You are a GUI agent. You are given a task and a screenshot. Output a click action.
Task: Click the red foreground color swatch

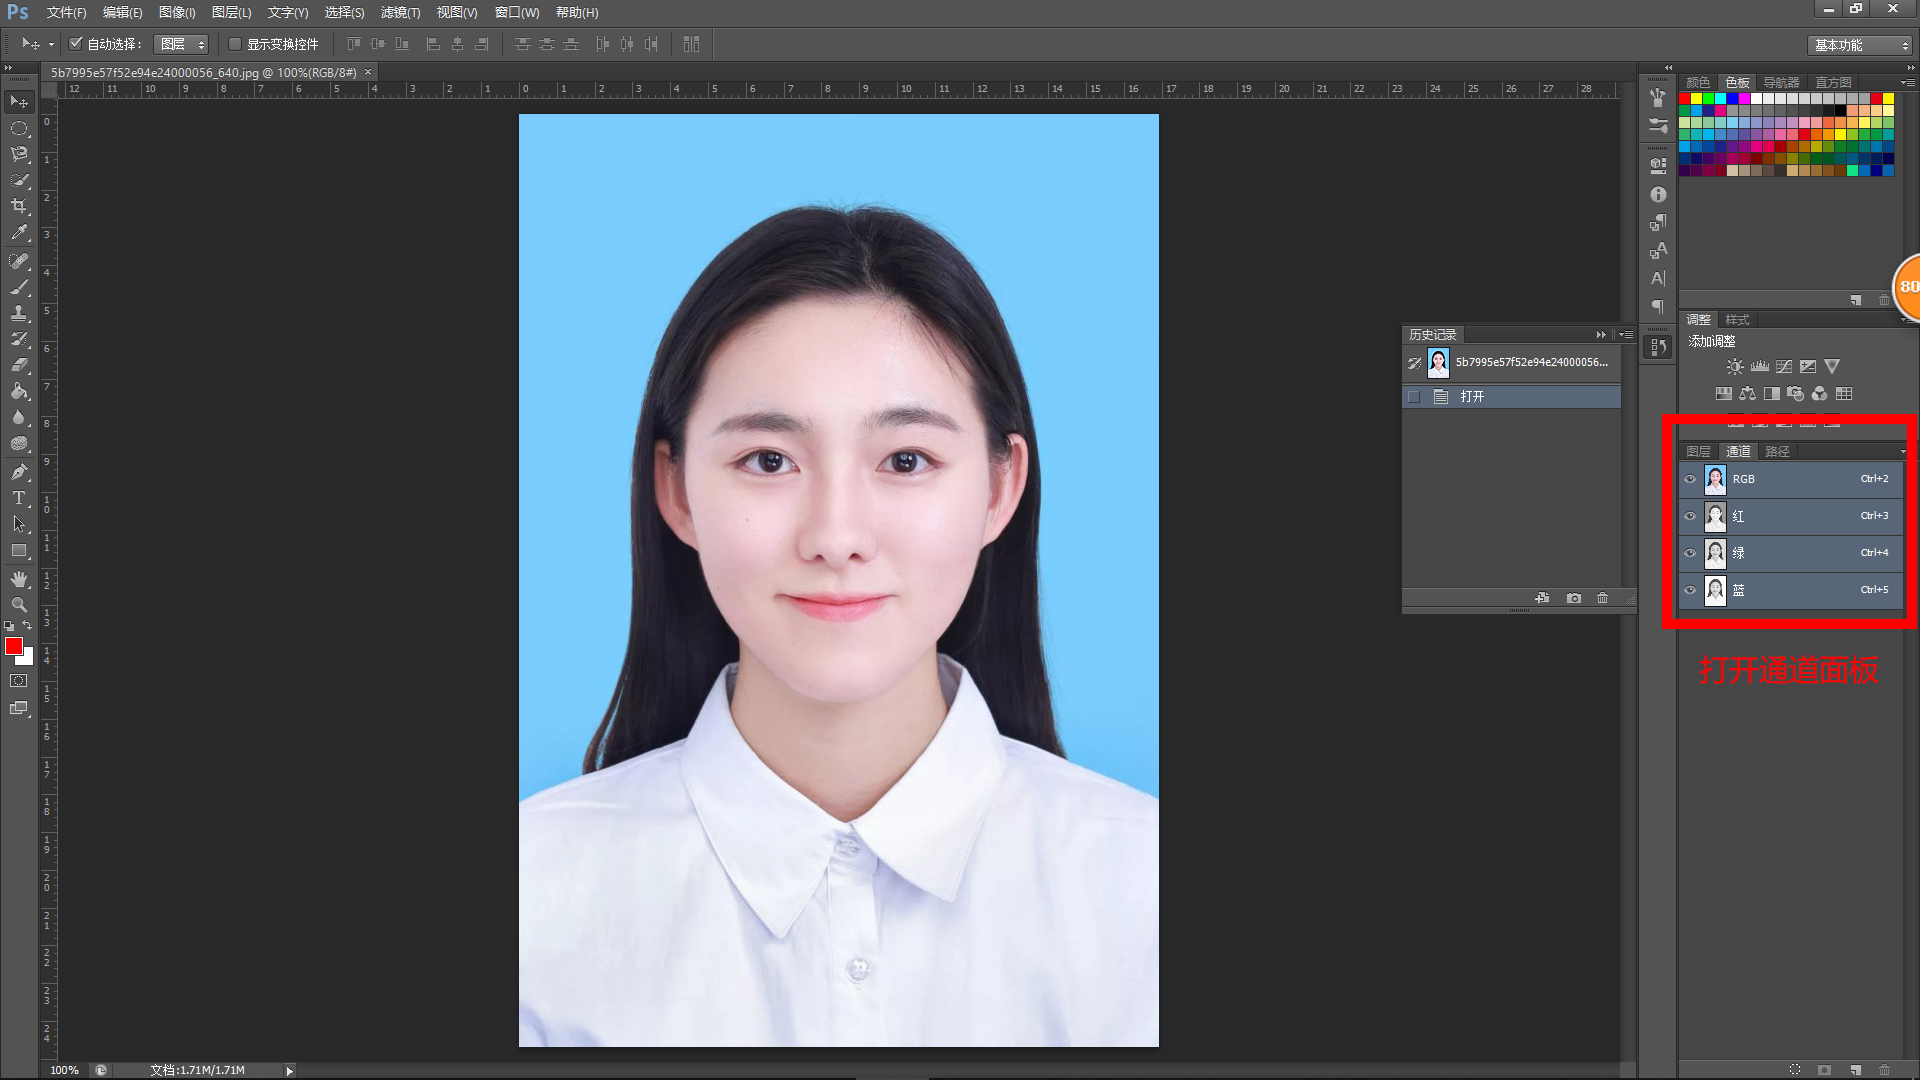coord(13,647)
